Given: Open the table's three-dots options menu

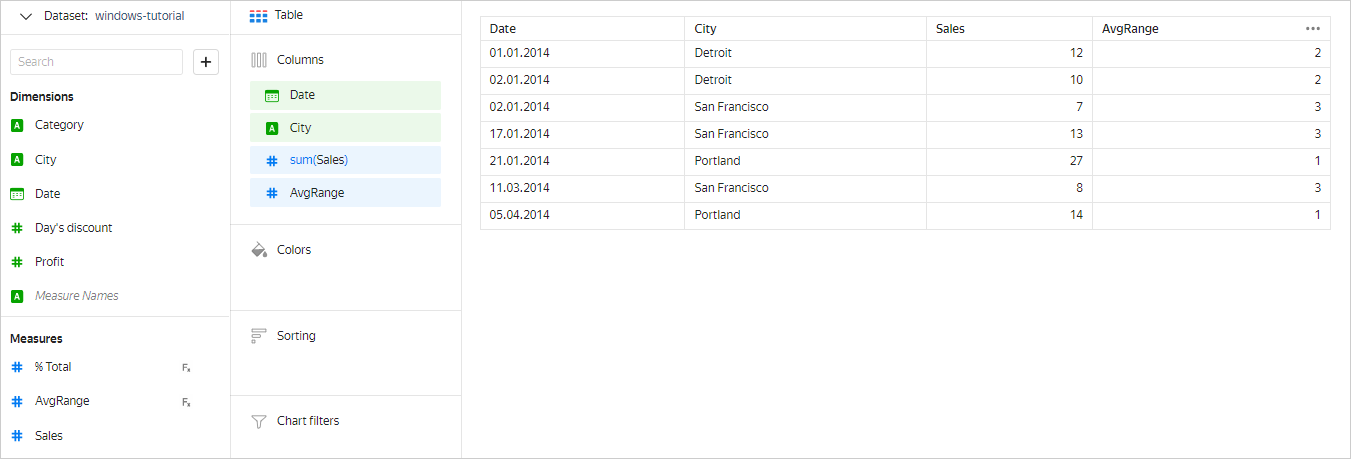Looking at the screenshot, I should pos(1313,29).
